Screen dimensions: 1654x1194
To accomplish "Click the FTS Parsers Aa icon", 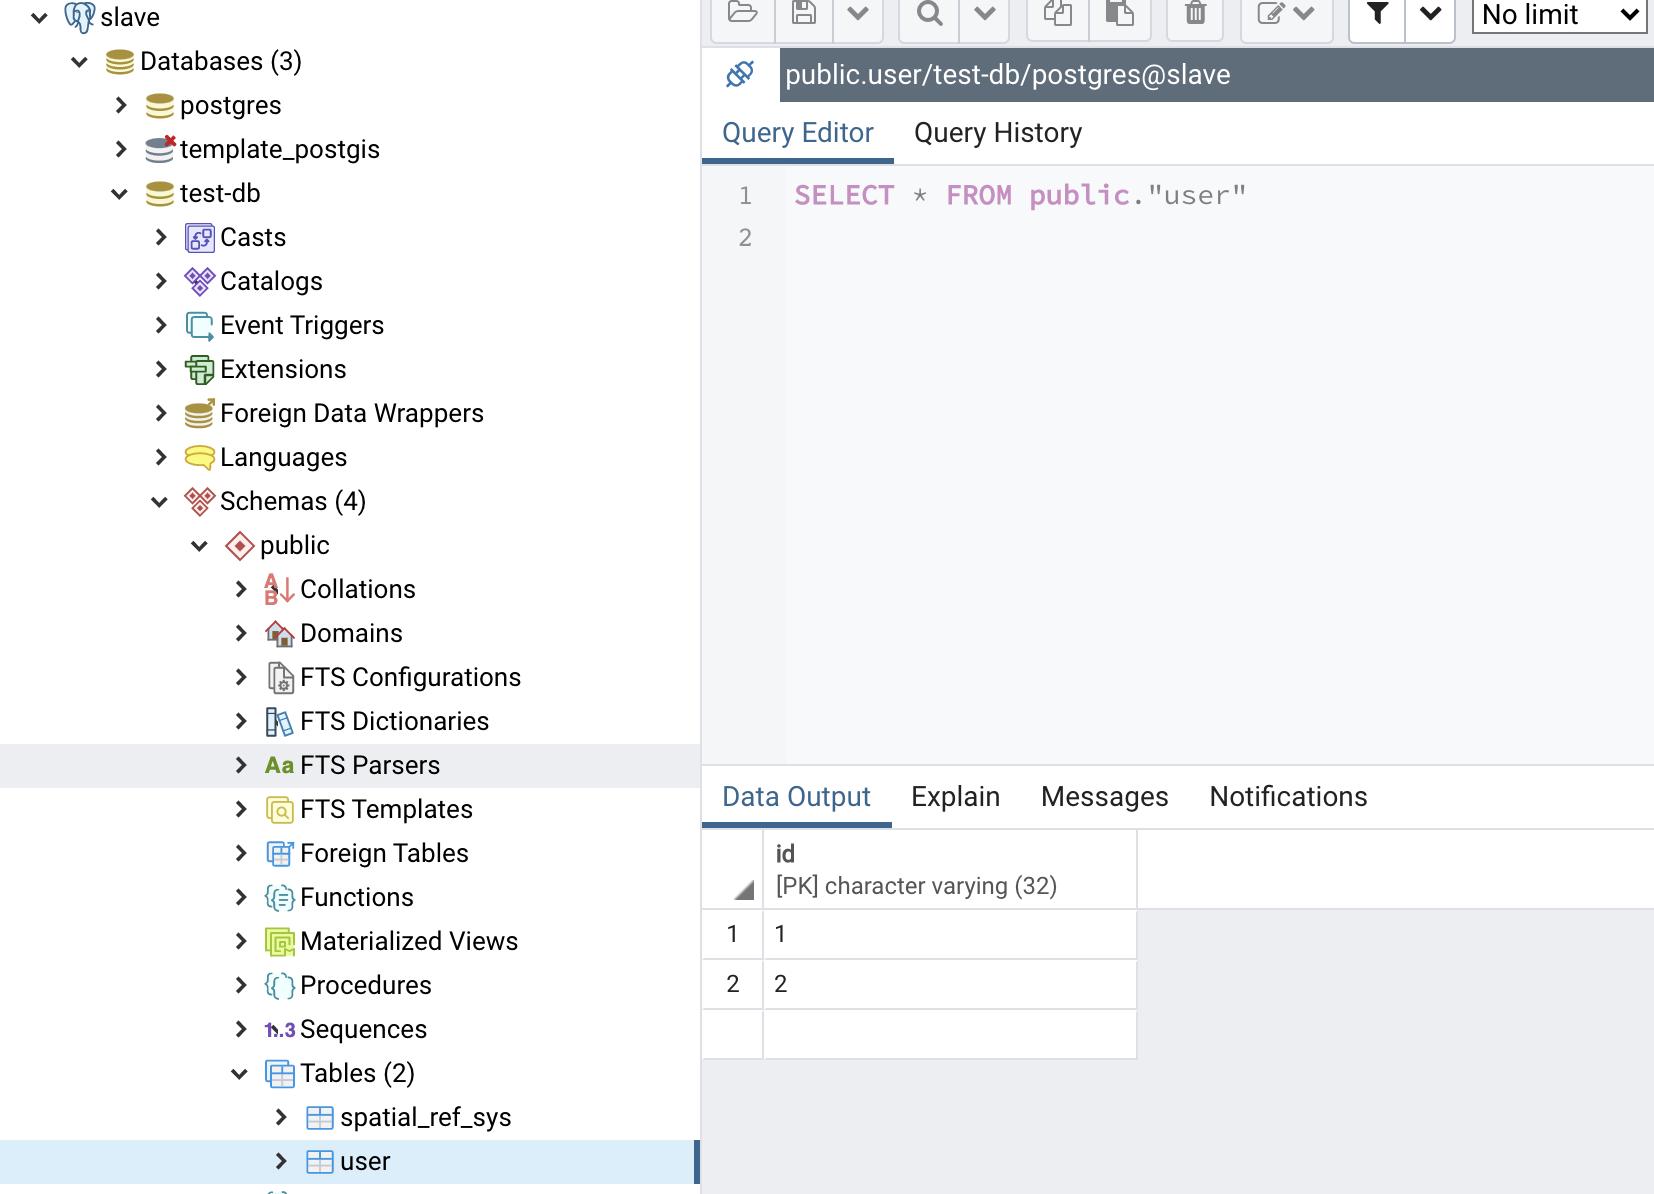I will coord(279,765).
